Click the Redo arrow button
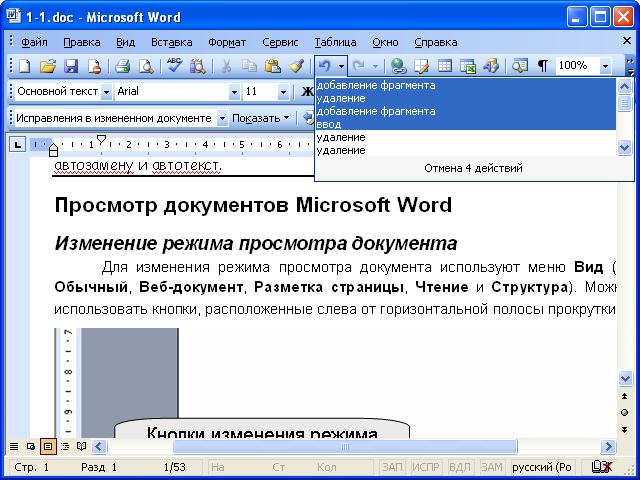The image size is (640, 480). [359, 66]
